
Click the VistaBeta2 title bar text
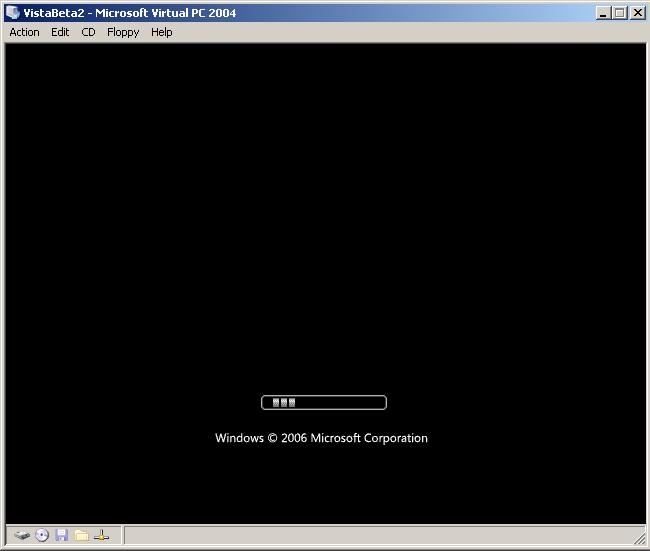[130, 13]
